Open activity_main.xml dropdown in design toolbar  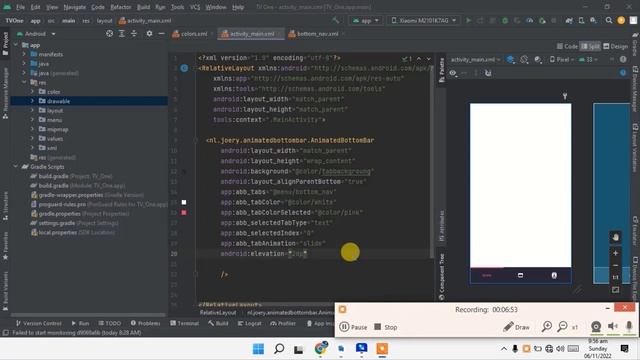coord(476,60)
